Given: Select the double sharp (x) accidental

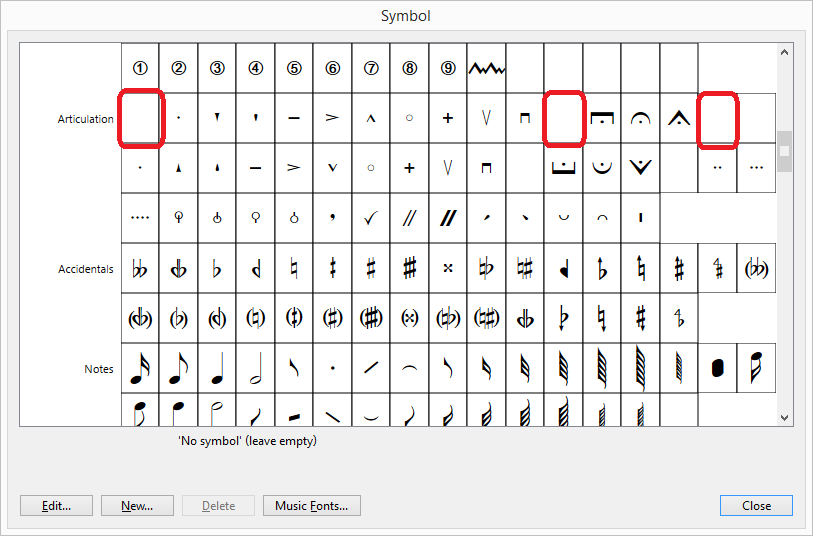Looking at the screenshot, I should click(x=448, y=269).
